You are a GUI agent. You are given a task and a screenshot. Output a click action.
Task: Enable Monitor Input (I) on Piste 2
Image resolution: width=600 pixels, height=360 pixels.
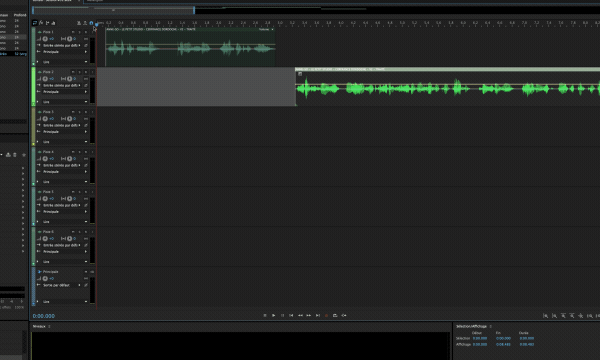point(92,72)
